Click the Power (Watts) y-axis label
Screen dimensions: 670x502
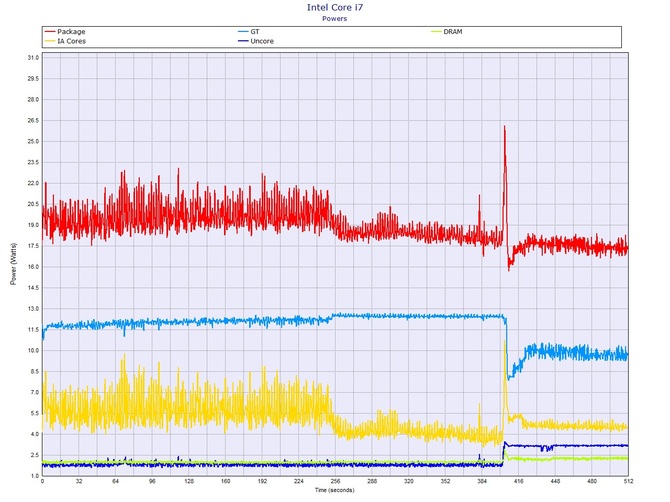(x=13, y=264)
